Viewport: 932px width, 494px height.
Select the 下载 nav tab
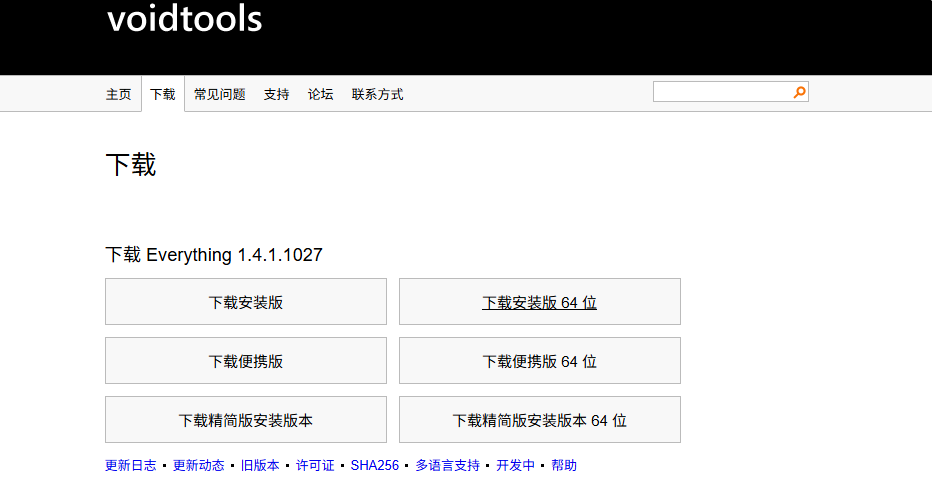tap(163, 94)
